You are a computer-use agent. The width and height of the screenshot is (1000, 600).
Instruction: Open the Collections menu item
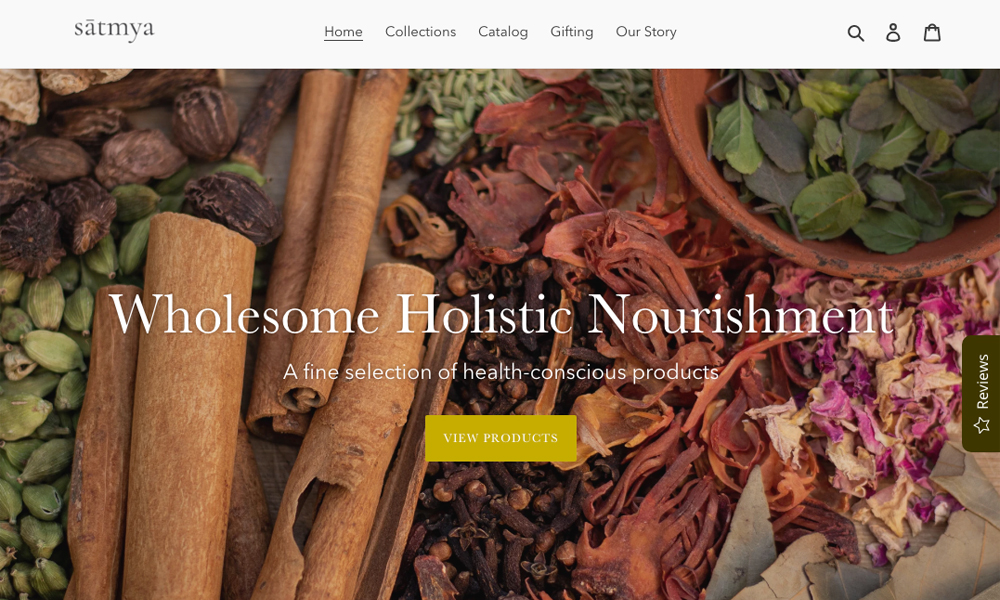click(420, 32)
